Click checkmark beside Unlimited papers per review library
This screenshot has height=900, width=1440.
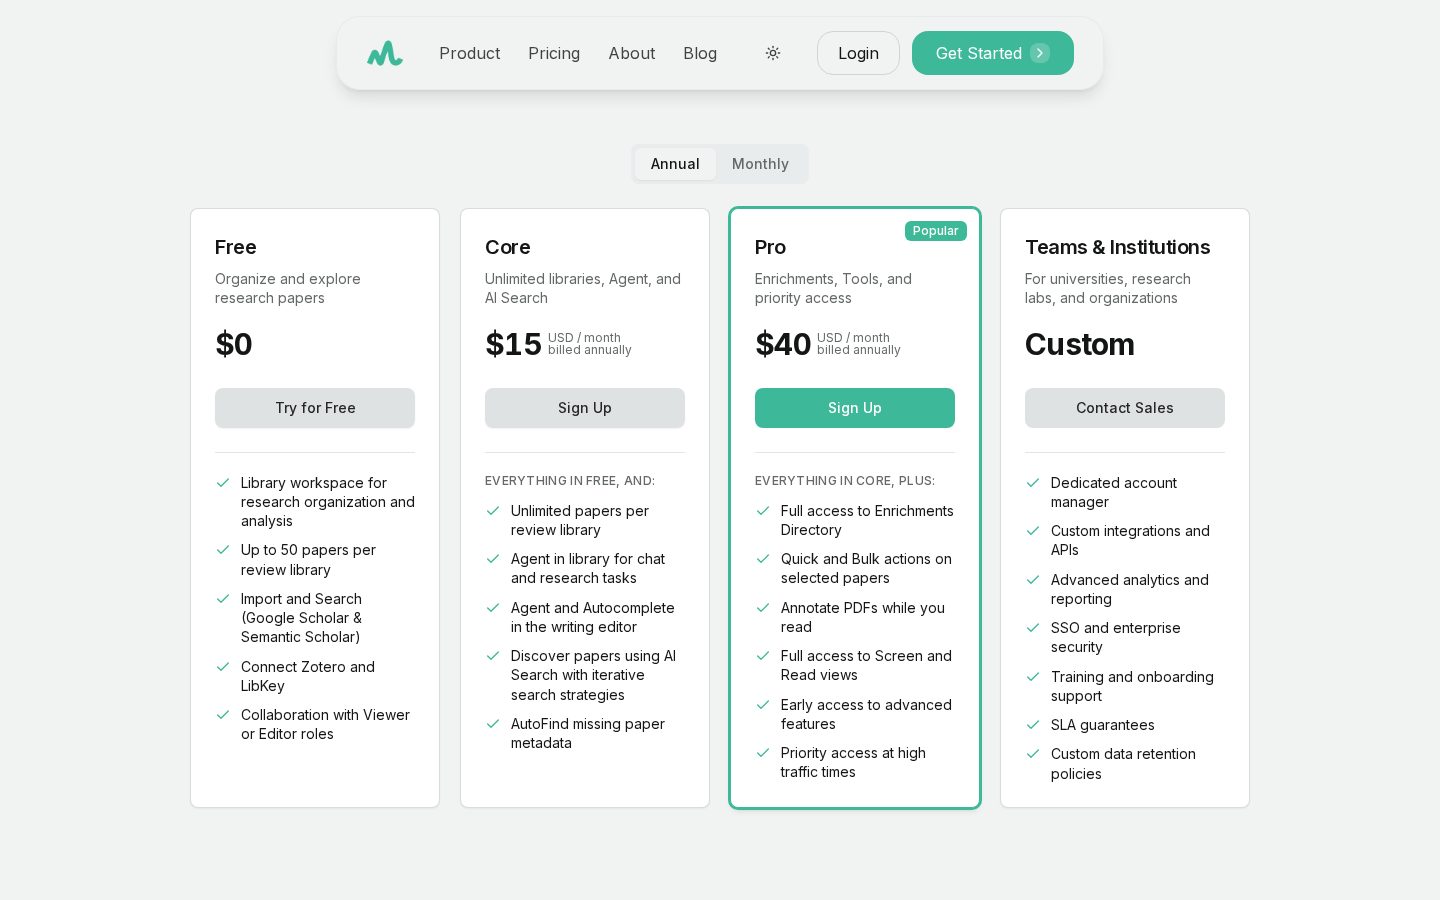[493, 511]
